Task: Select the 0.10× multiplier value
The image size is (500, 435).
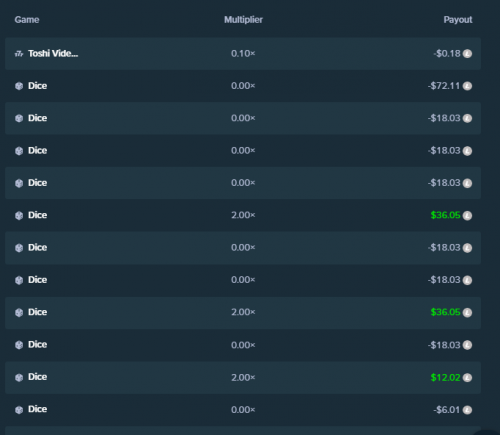Action: pyautogui.click(x=243, y=53)
